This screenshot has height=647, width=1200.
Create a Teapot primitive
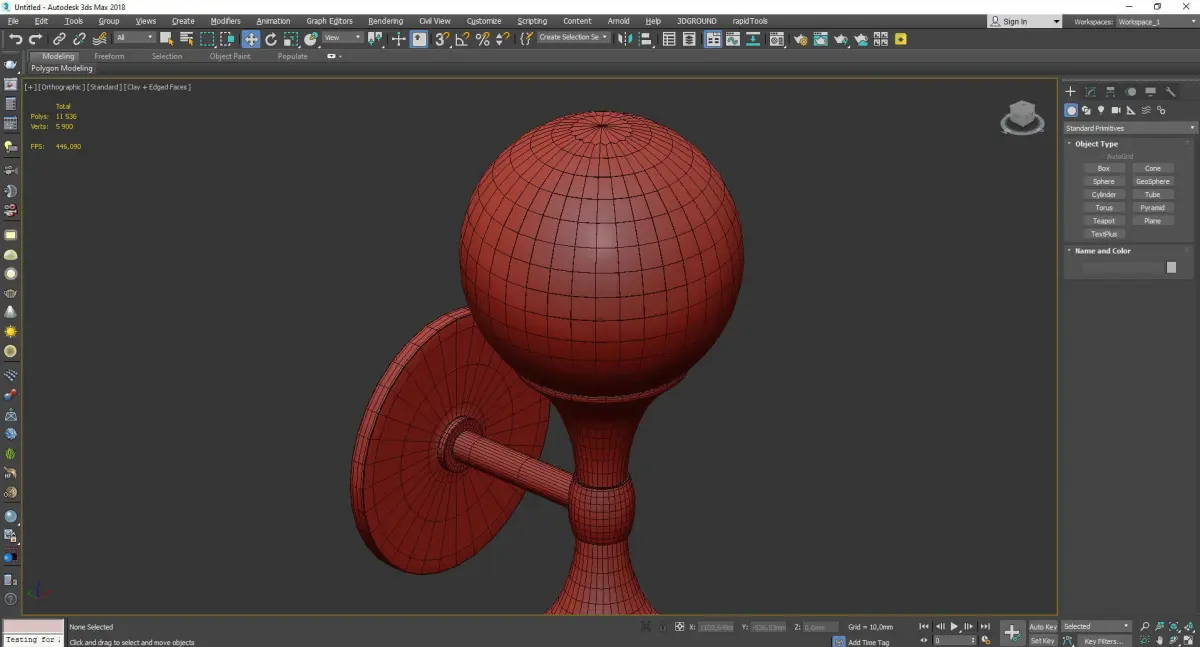click(x=1104, y=221)
